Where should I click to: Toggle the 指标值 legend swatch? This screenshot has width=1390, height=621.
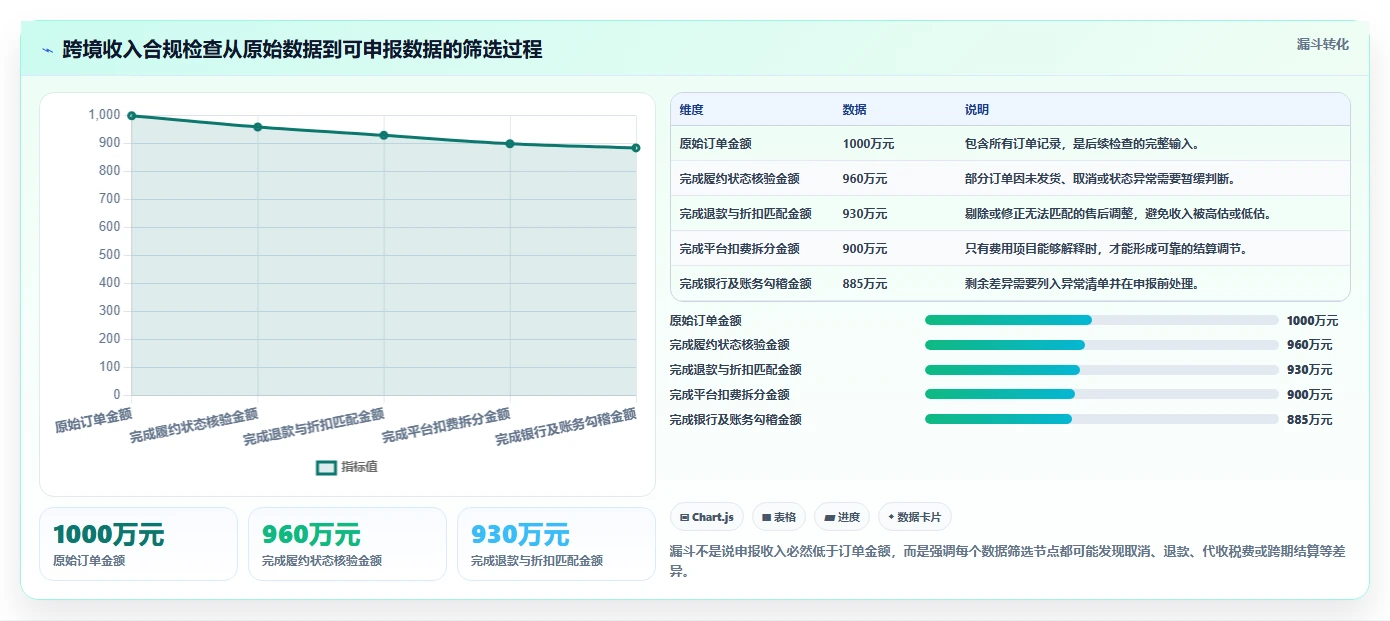(x=326, y=467)
